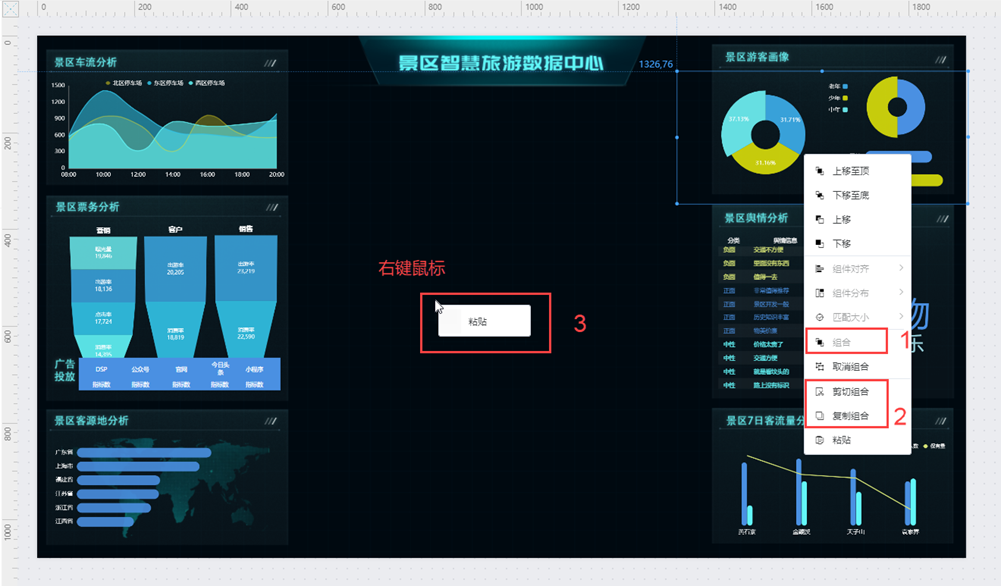Expand the 组件对齐 submenu arrow

click(901, 268)
